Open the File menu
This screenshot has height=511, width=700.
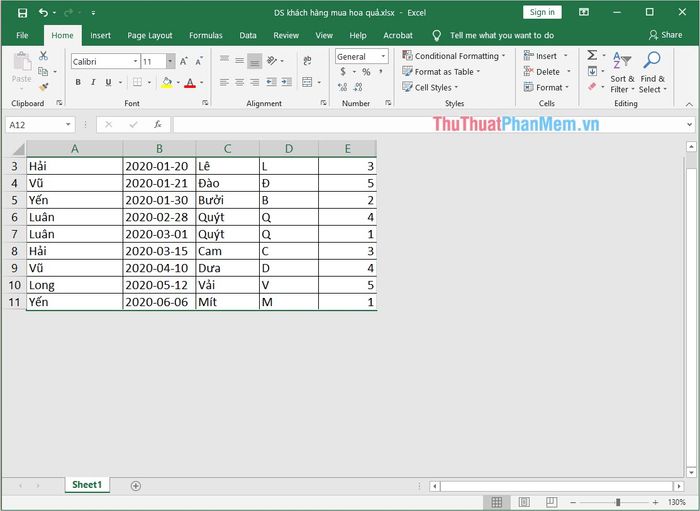pyautogui.click(x=22, y=35)
